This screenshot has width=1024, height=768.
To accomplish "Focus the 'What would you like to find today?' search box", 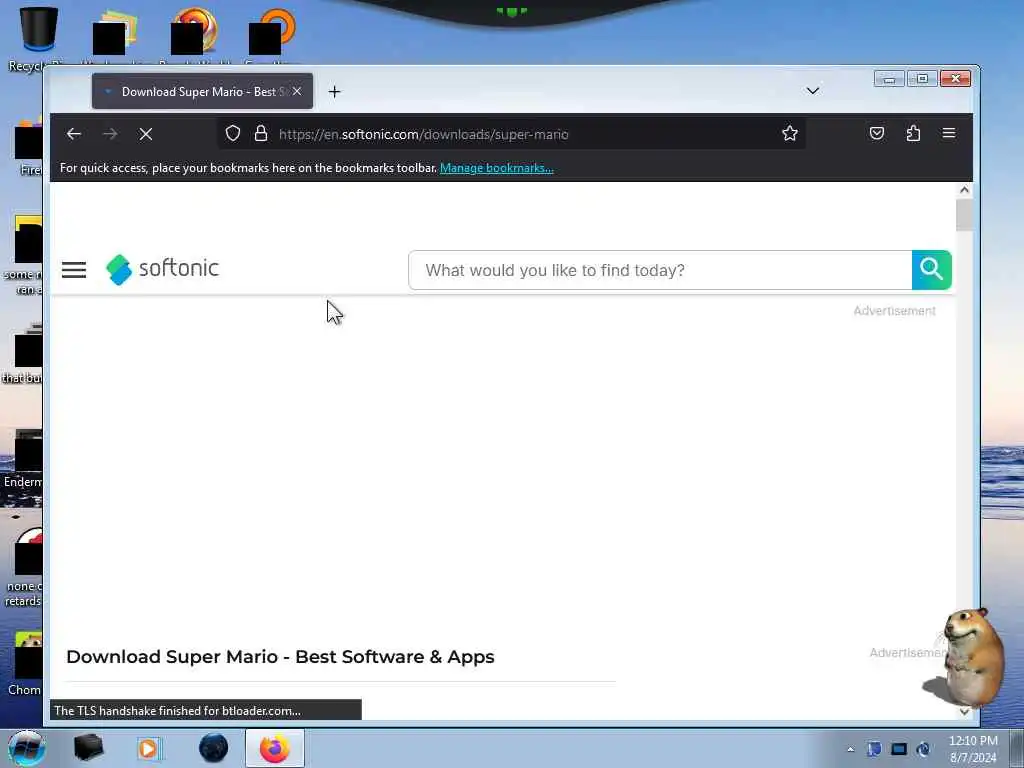I will pyautogui.click(x=660, y=270).
